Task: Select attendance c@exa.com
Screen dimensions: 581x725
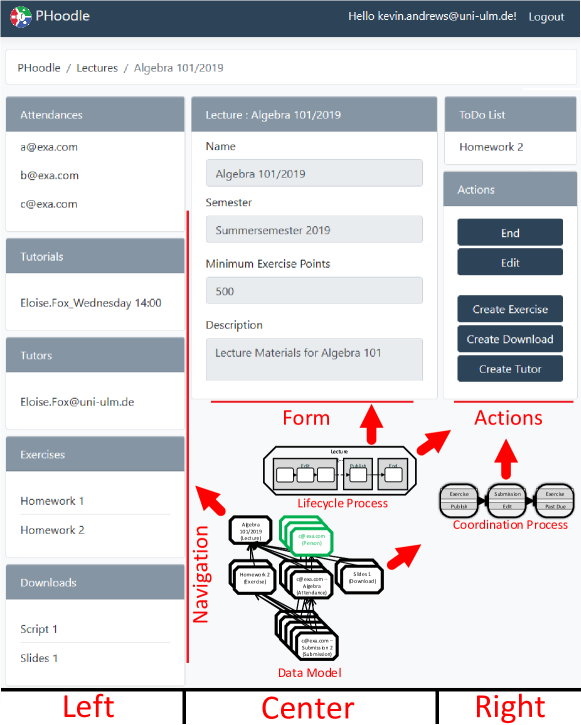Action: (x=49, y=204)
